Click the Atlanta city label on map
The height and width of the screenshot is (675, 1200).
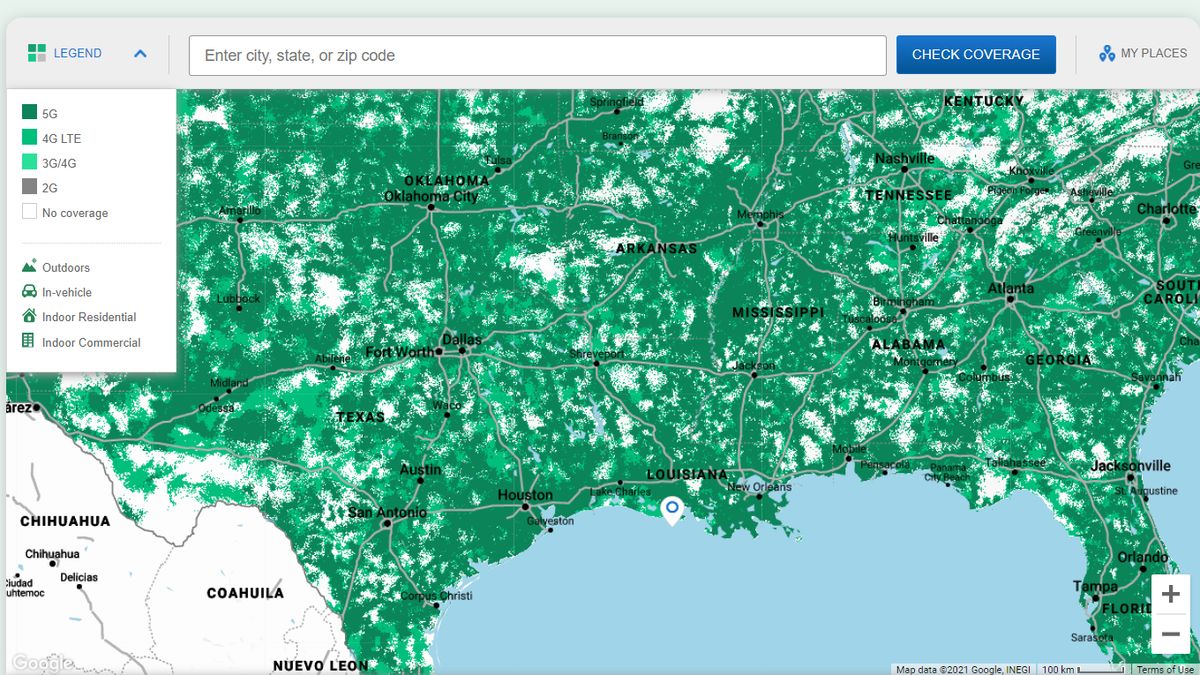tap(1011, 289)
